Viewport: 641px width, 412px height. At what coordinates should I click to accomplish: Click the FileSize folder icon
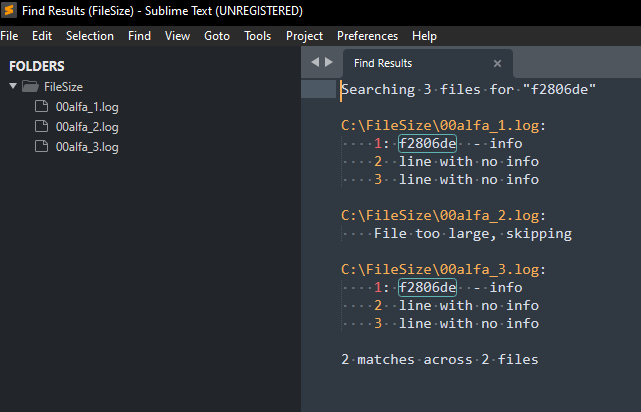(x=30, y=86)
